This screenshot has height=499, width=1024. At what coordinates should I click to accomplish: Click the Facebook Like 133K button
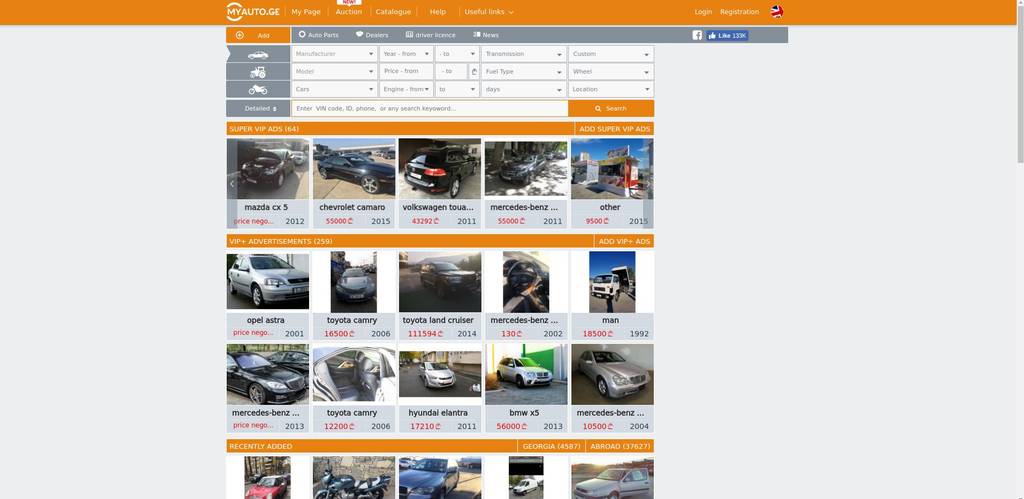point(727,35)
